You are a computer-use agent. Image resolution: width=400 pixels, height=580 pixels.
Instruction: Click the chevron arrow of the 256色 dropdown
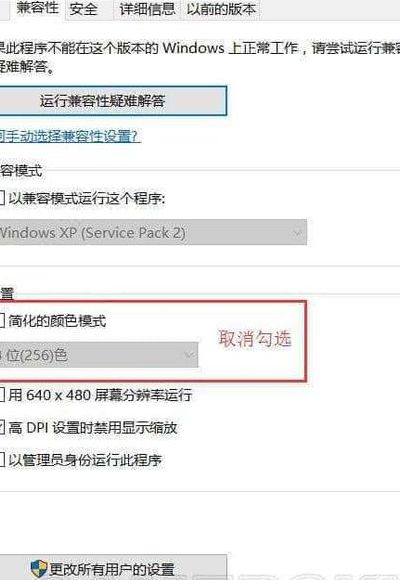click(x=188, y=355)
